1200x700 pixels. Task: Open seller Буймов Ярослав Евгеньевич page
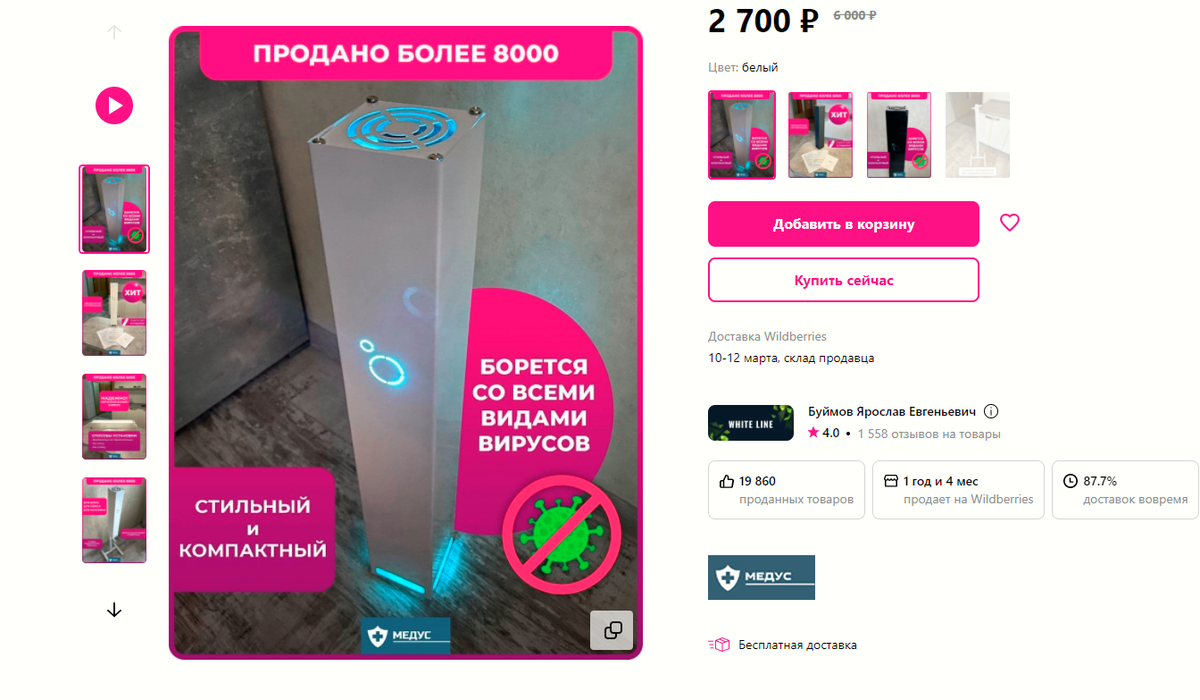pyautogui.click(x=891, y=412)
